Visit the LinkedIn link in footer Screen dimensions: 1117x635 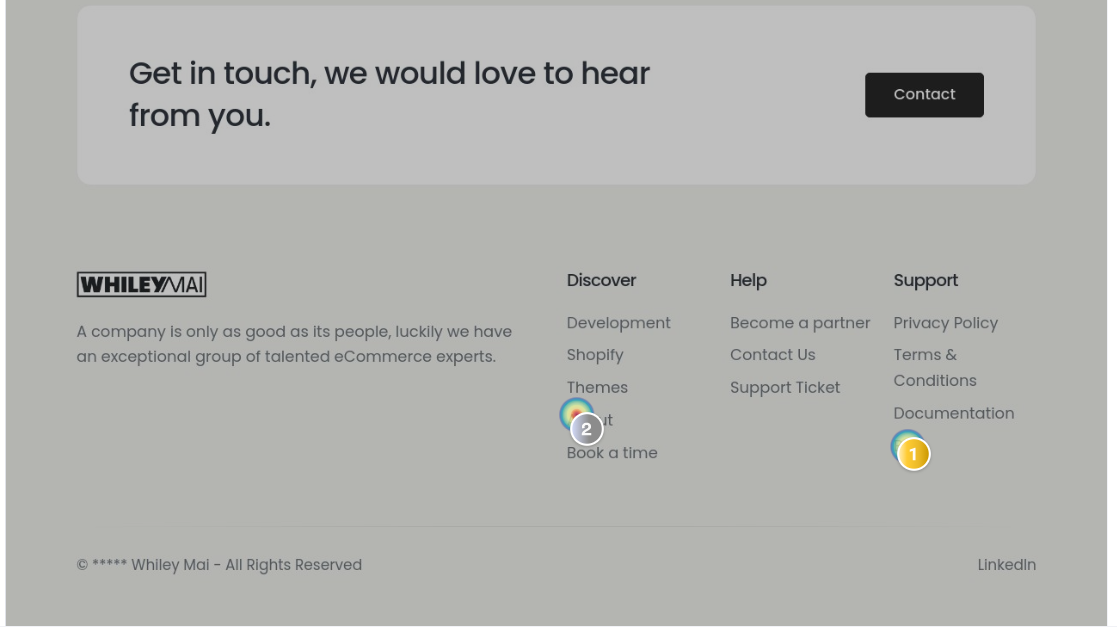point(1007,565)
